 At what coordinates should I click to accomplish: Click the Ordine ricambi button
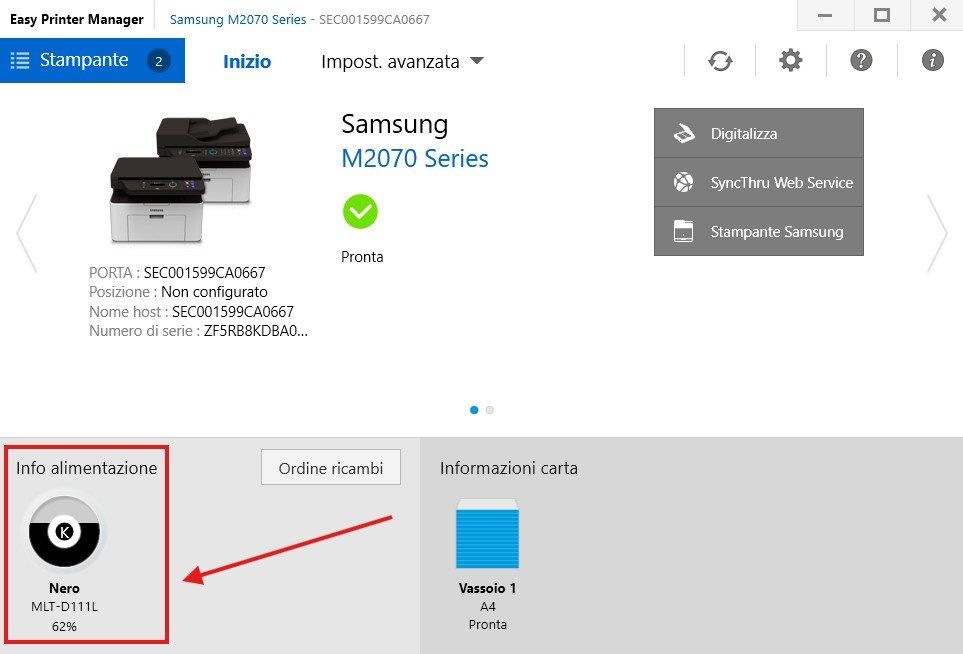pyautogui.click(x=330, y=468)
